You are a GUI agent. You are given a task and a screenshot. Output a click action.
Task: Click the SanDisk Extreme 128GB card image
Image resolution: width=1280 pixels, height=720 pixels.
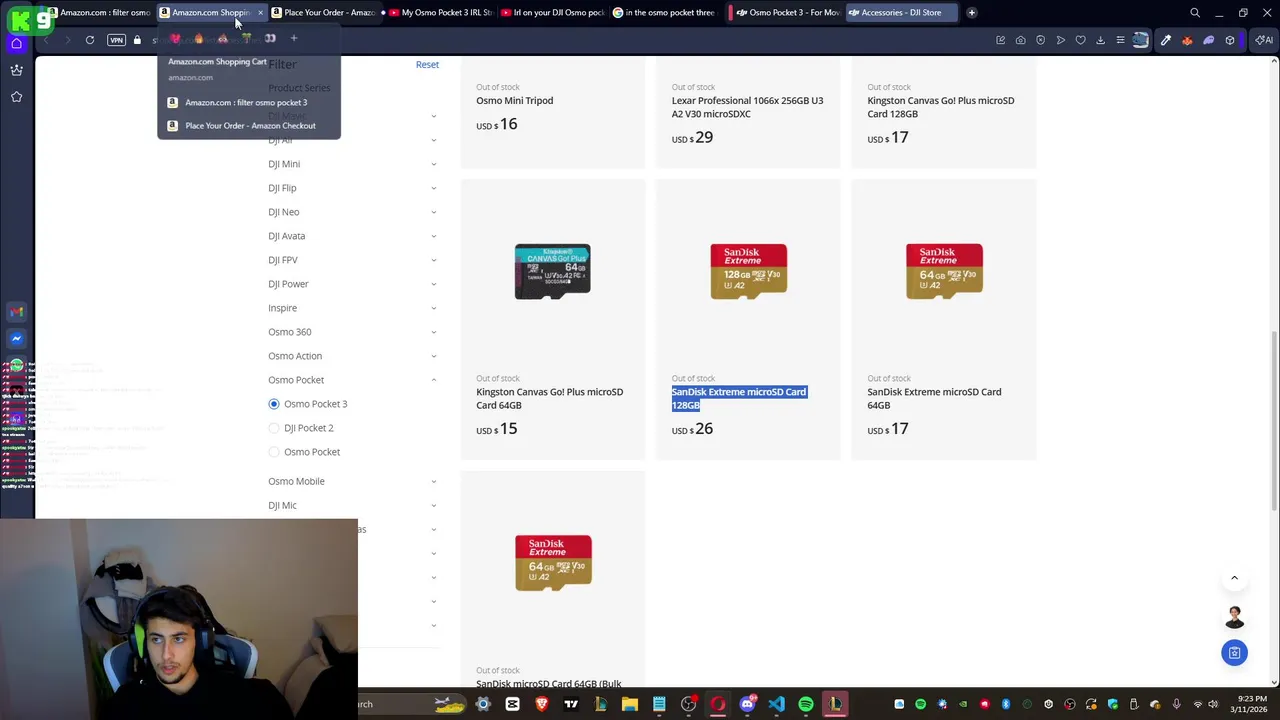coord(748,271)
